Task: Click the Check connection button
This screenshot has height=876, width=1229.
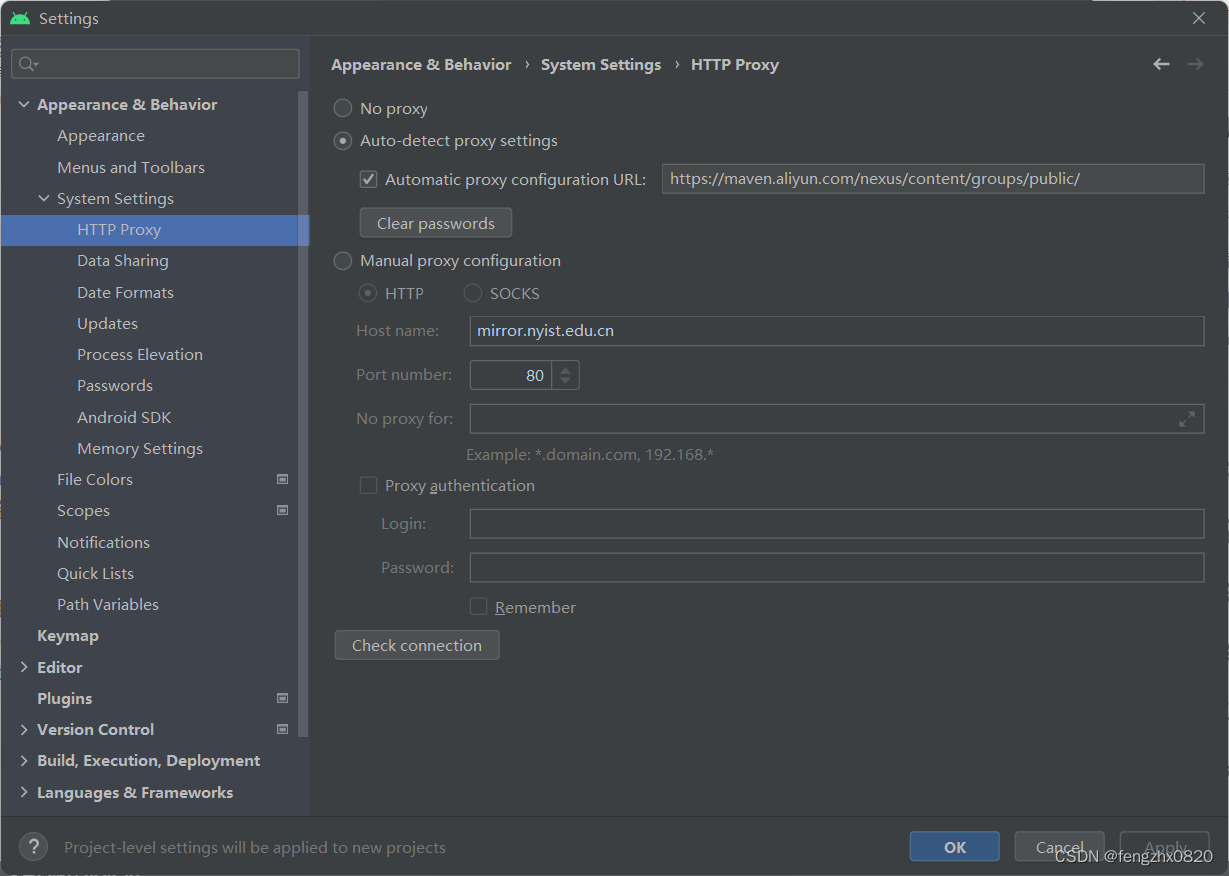Action: (x=417, y=645)
